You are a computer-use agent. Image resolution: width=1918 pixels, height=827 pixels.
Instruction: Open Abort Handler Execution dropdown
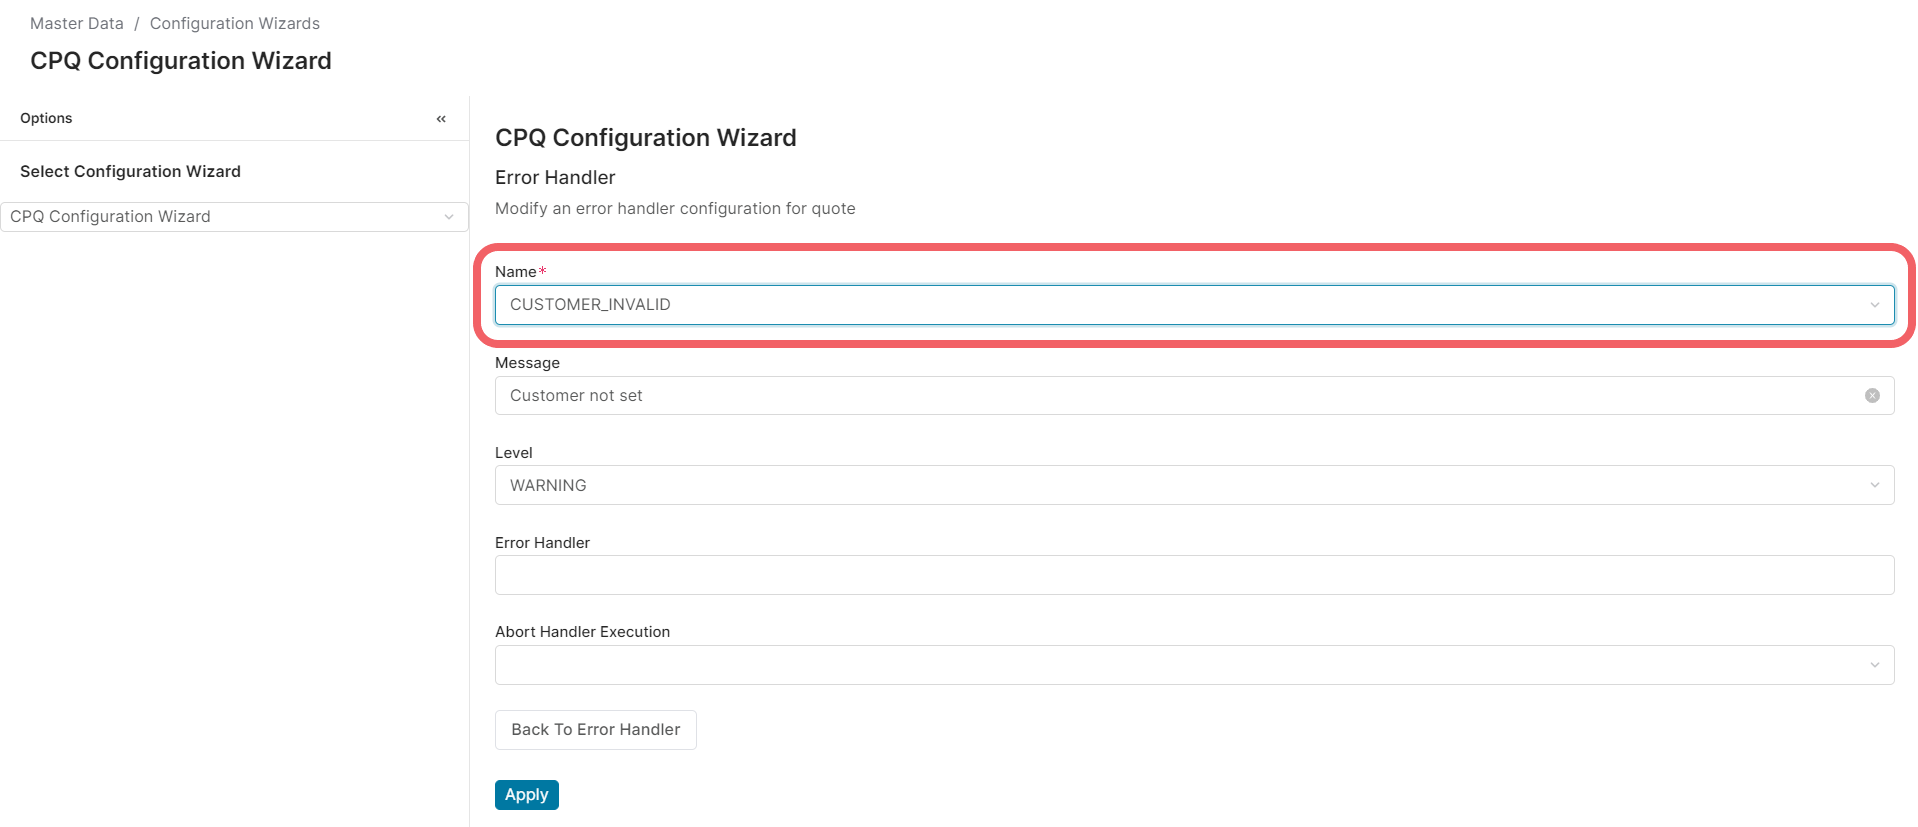pyautogui.click(x=1874, y=665)
